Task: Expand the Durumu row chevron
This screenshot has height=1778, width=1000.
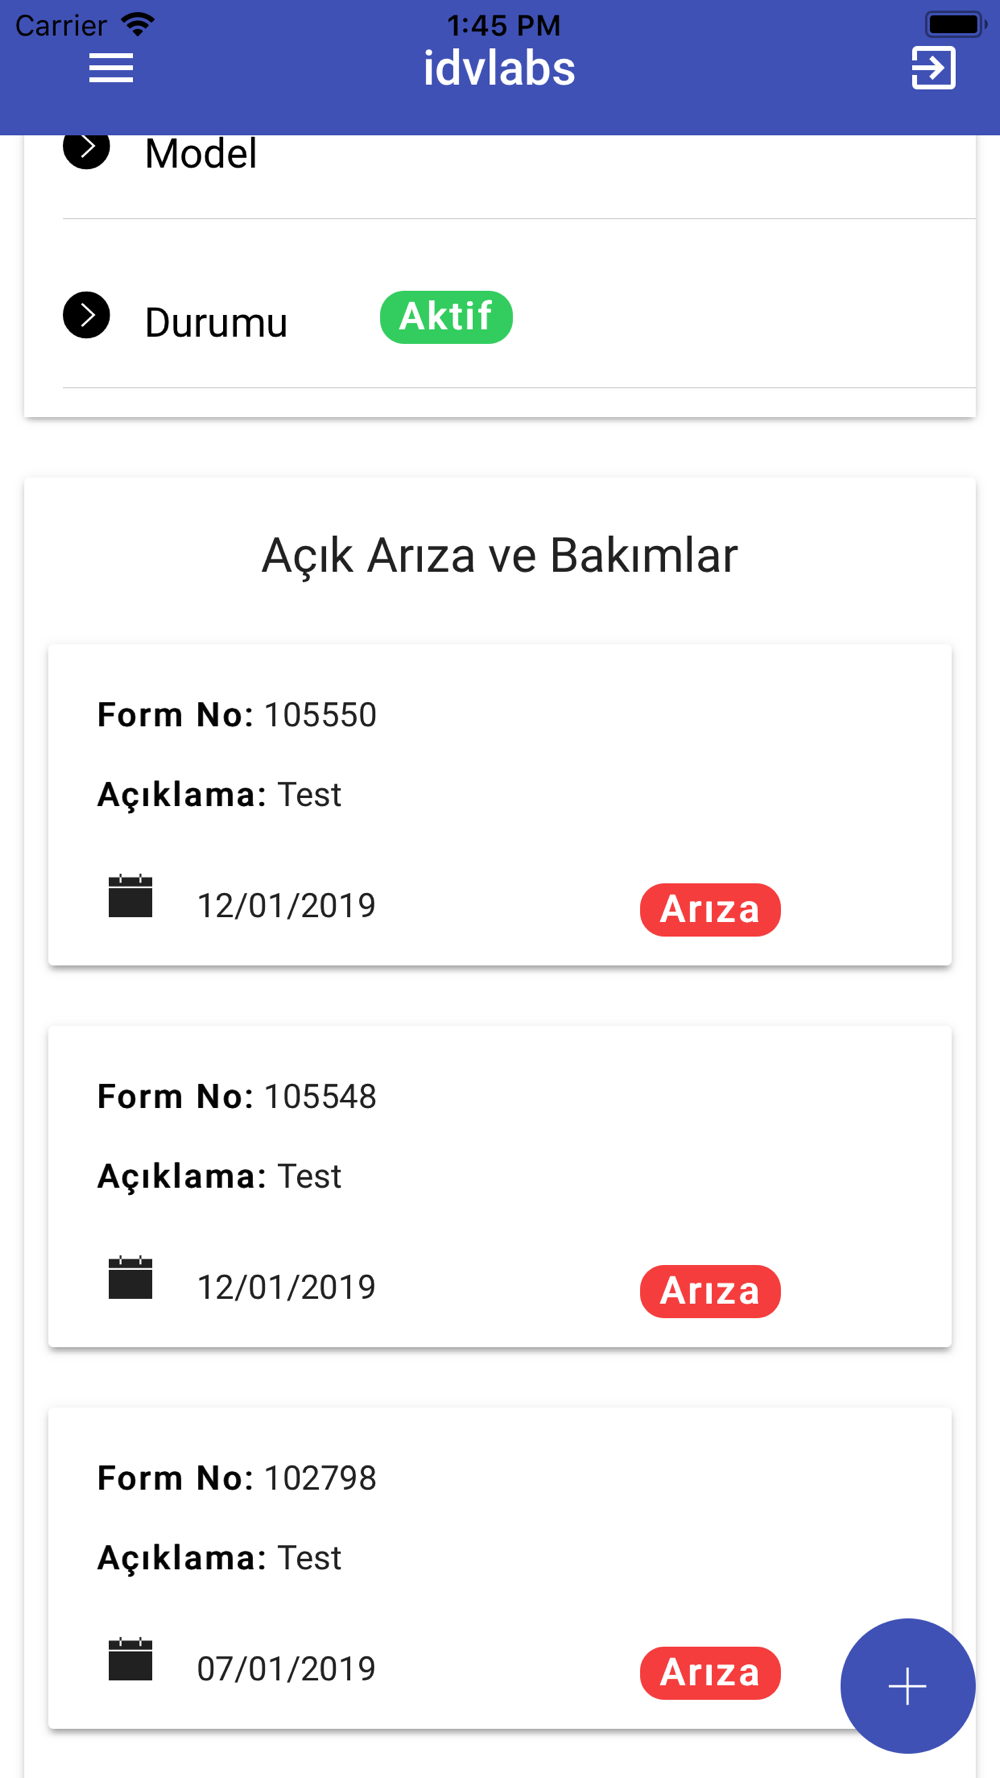Action: [87, 316]
